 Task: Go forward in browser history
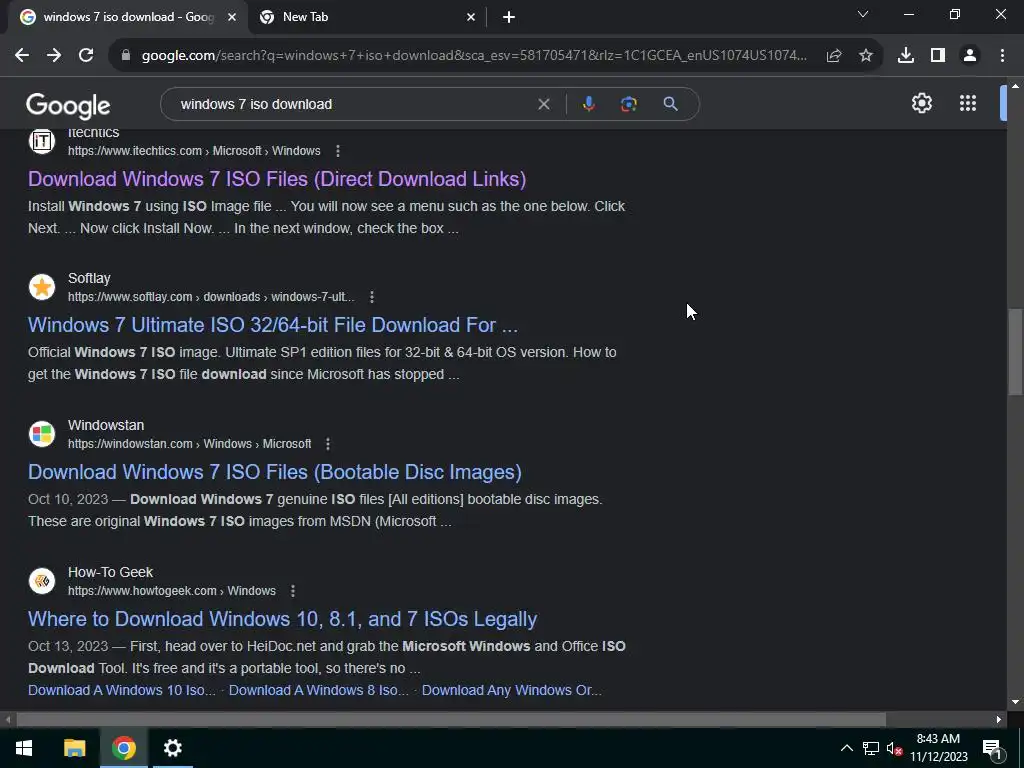[54, 56]
